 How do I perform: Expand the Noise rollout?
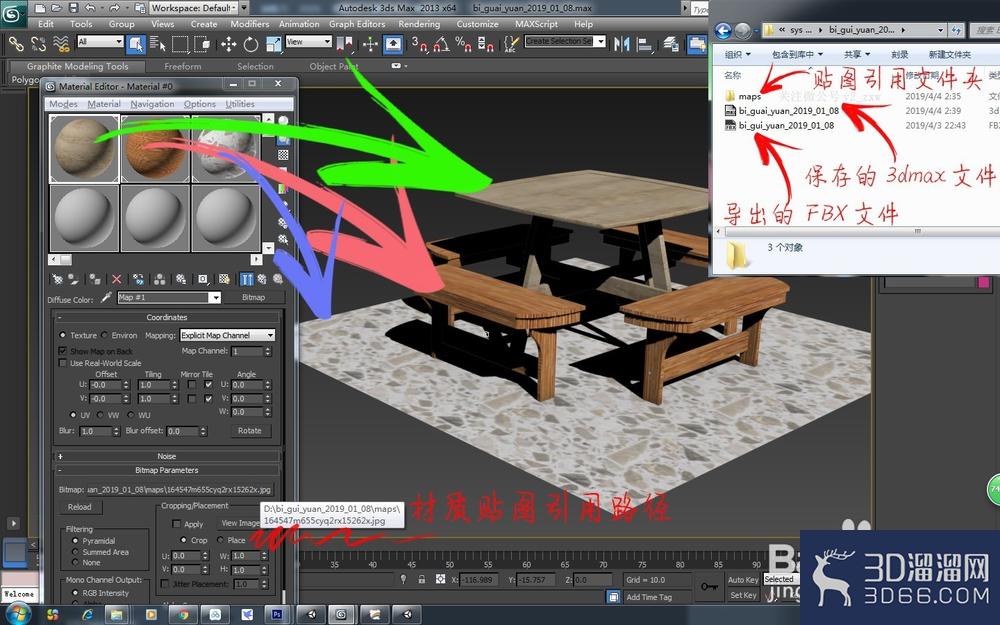click(167, 456)
